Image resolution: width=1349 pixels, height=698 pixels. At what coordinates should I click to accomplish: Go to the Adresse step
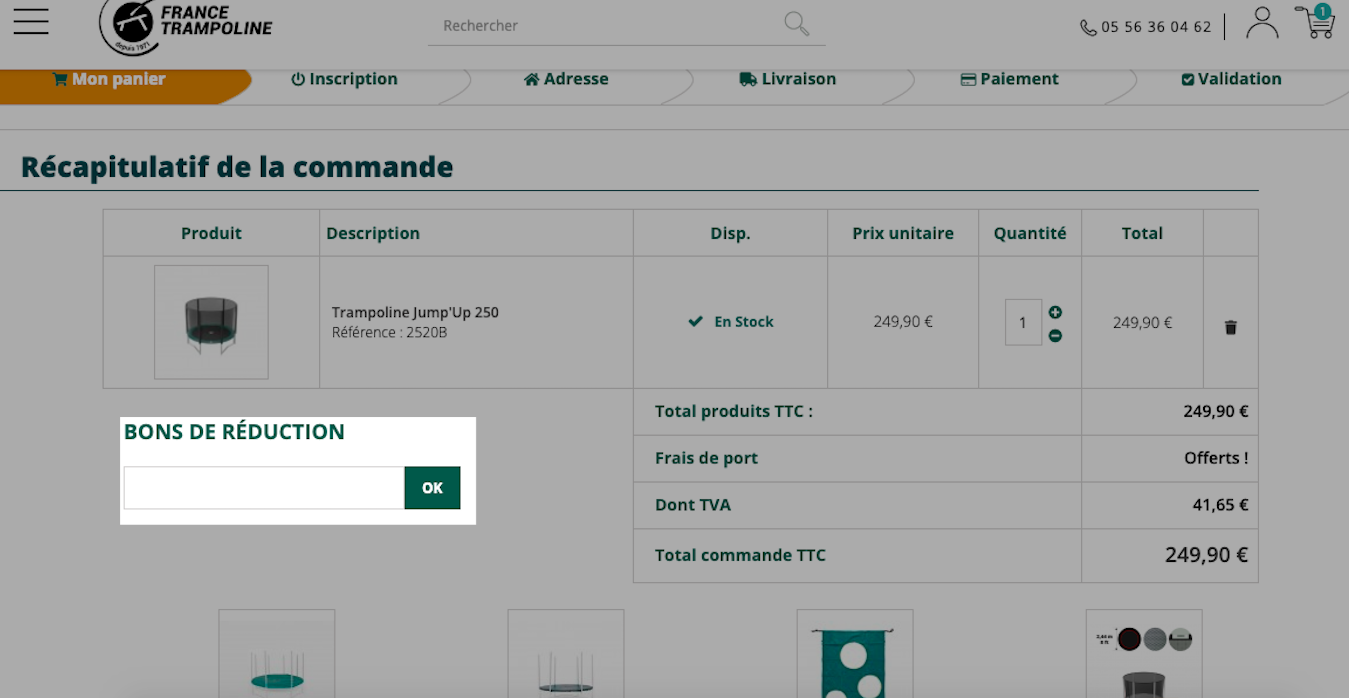(566, 79)
